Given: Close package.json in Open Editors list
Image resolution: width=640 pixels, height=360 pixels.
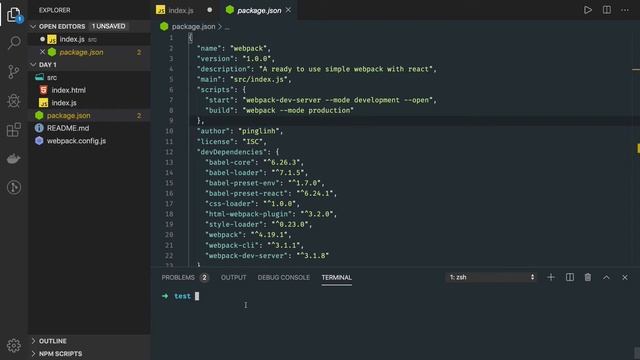Looking at the screenshot, I should 42,52.
